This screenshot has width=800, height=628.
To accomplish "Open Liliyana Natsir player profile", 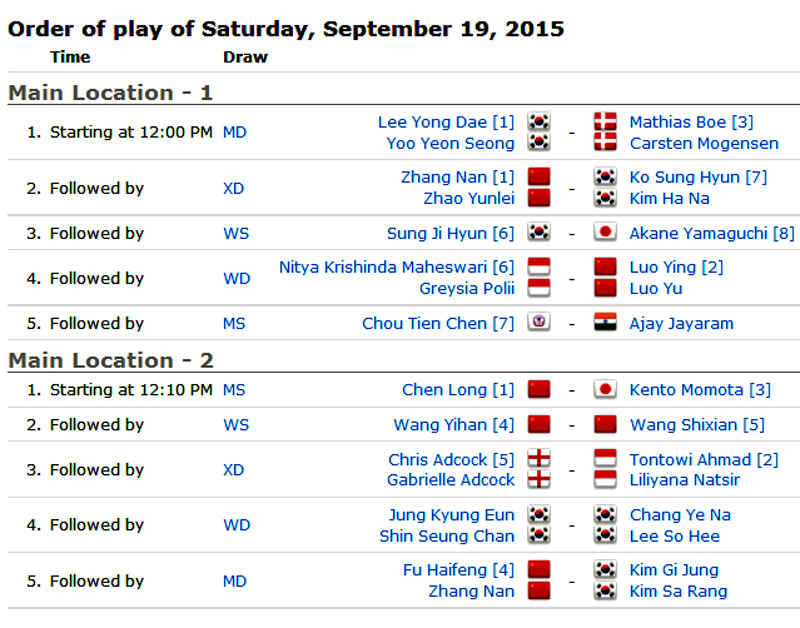I will coord(685,480).
